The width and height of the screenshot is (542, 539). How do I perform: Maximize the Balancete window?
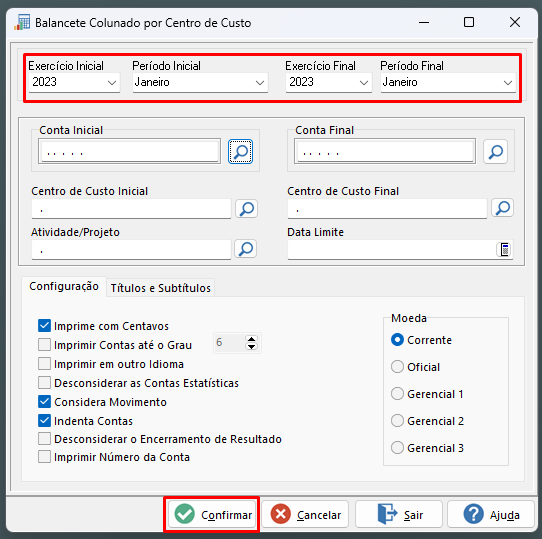pyautogui.click(x=469, y=22)
